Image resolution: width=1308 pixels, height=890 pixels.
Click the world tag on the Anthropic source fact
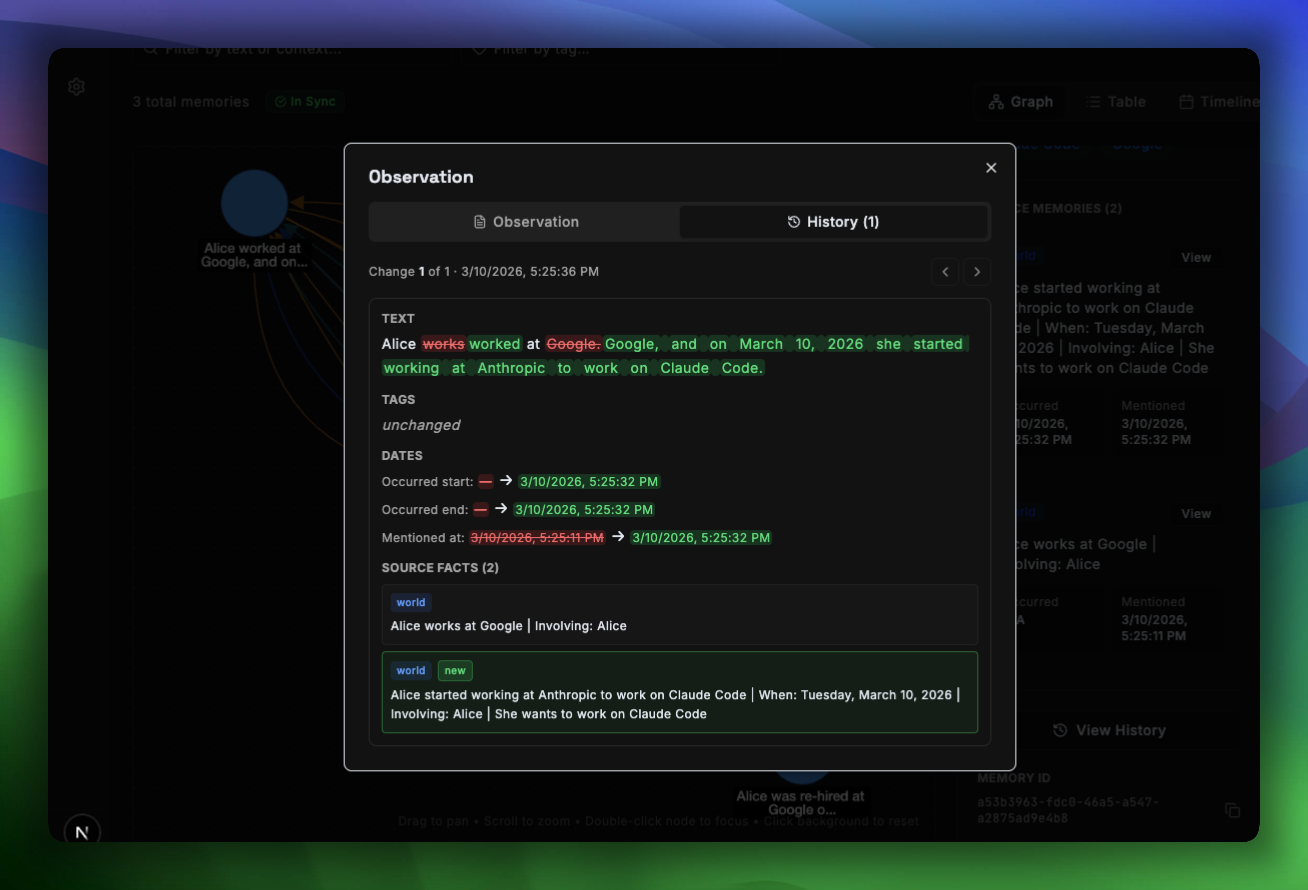pos(411,671)
